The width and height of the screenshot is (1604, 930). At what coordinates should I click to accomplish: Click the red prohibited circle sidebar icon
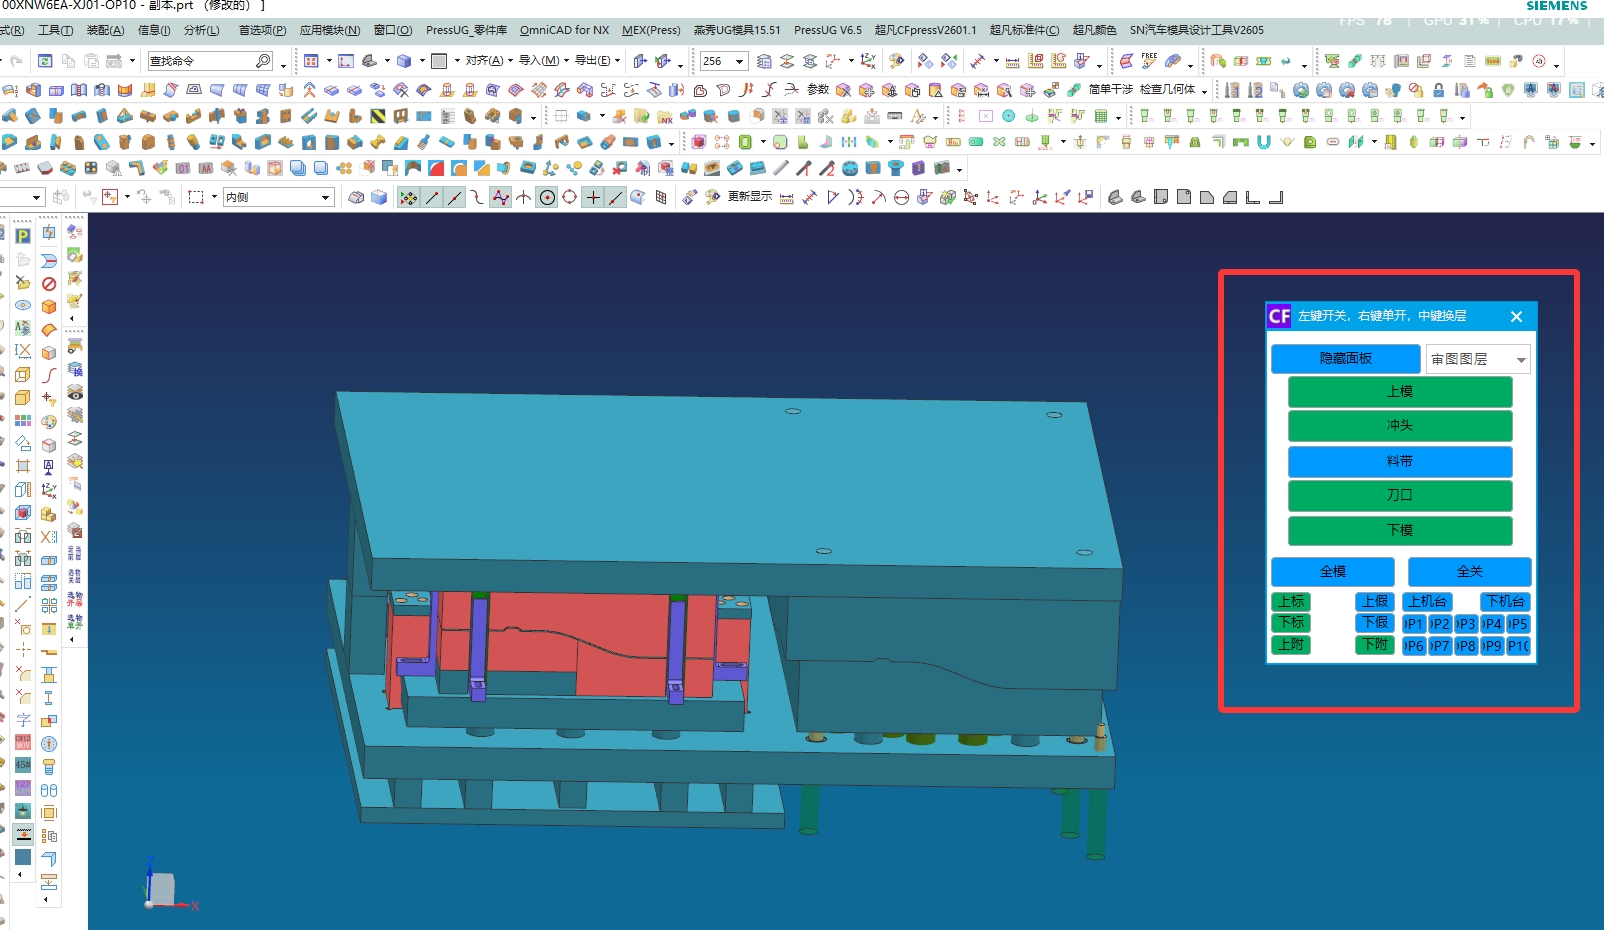click(49, 284)
